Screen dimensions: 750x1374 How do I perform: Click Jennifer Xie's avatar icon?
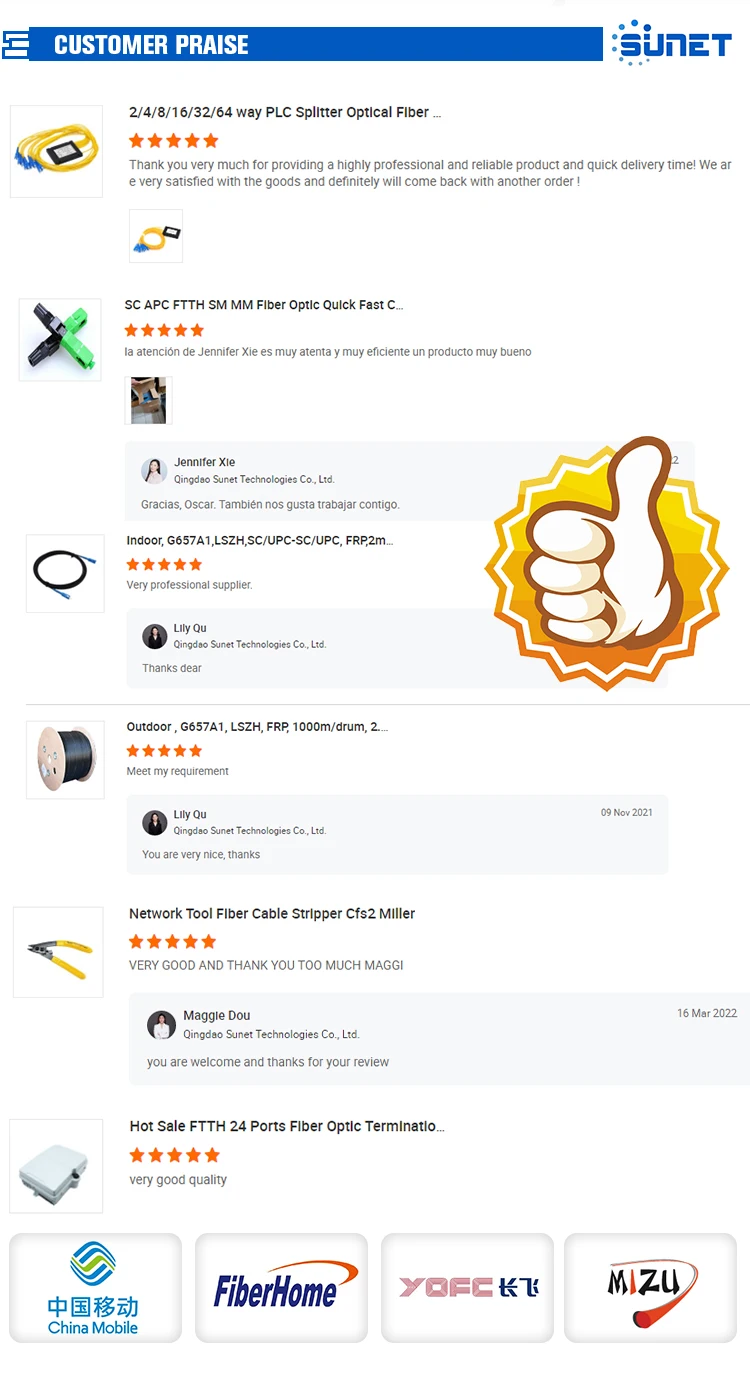154,471
